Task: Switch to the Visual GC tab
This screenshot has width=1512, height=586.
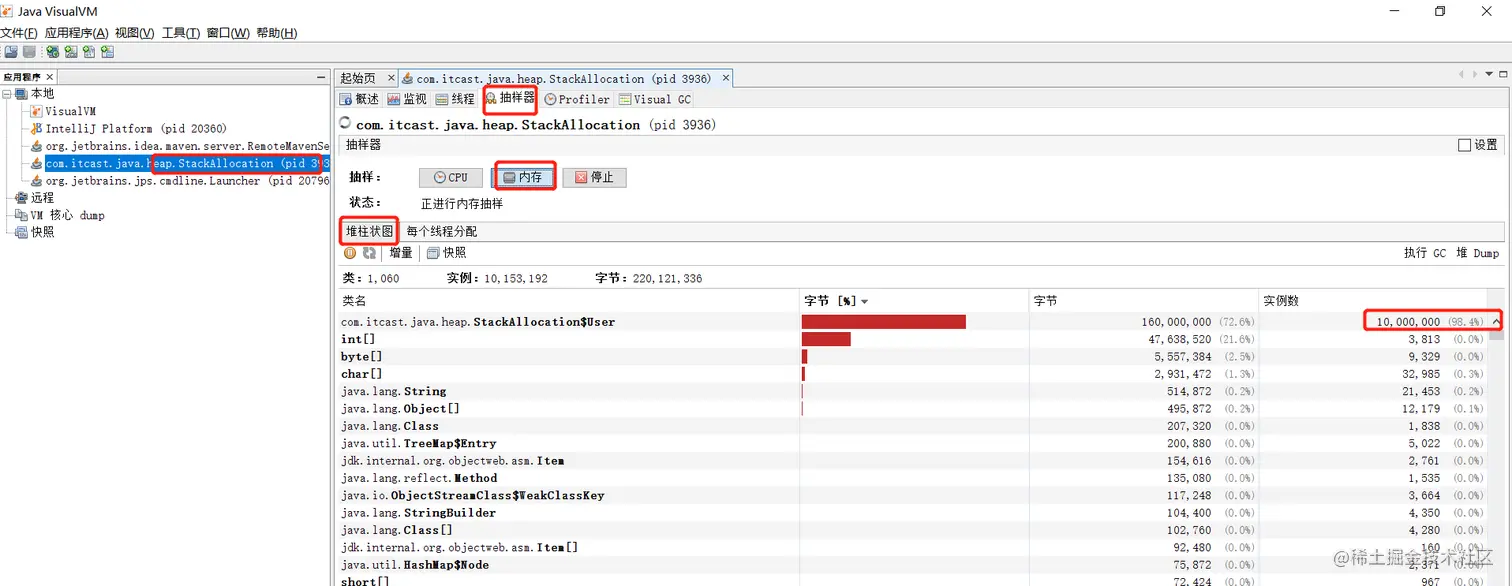Action: [x=655, y=99]
